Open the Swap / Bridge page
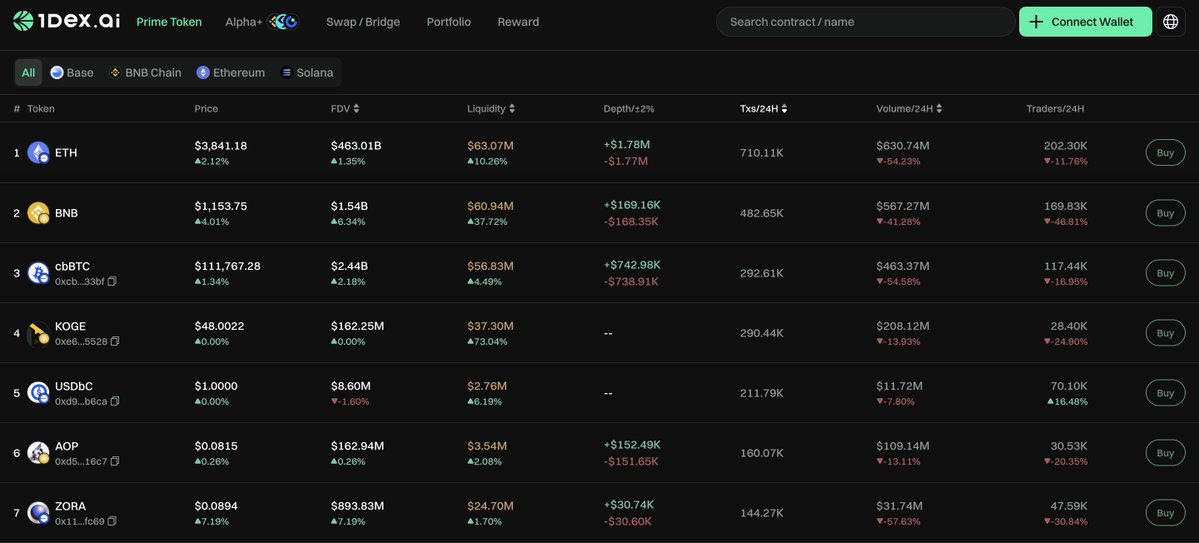 click(362, 22)
